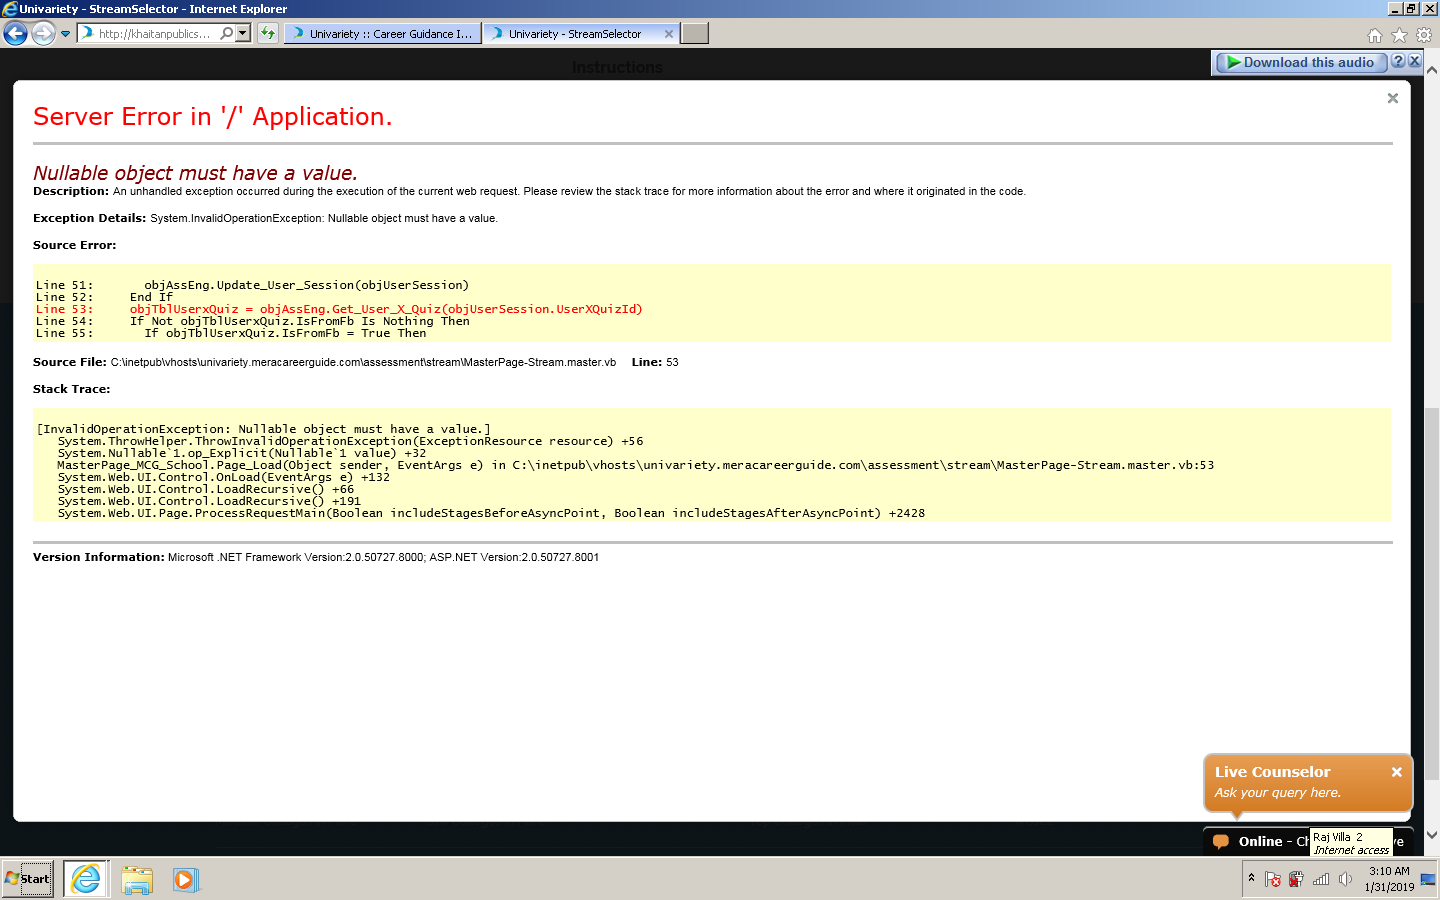Screen dimensions: 1440x900
Task: Click page scrollbar down arrow
Action: pyautogui.click(x=1432, y=835)
